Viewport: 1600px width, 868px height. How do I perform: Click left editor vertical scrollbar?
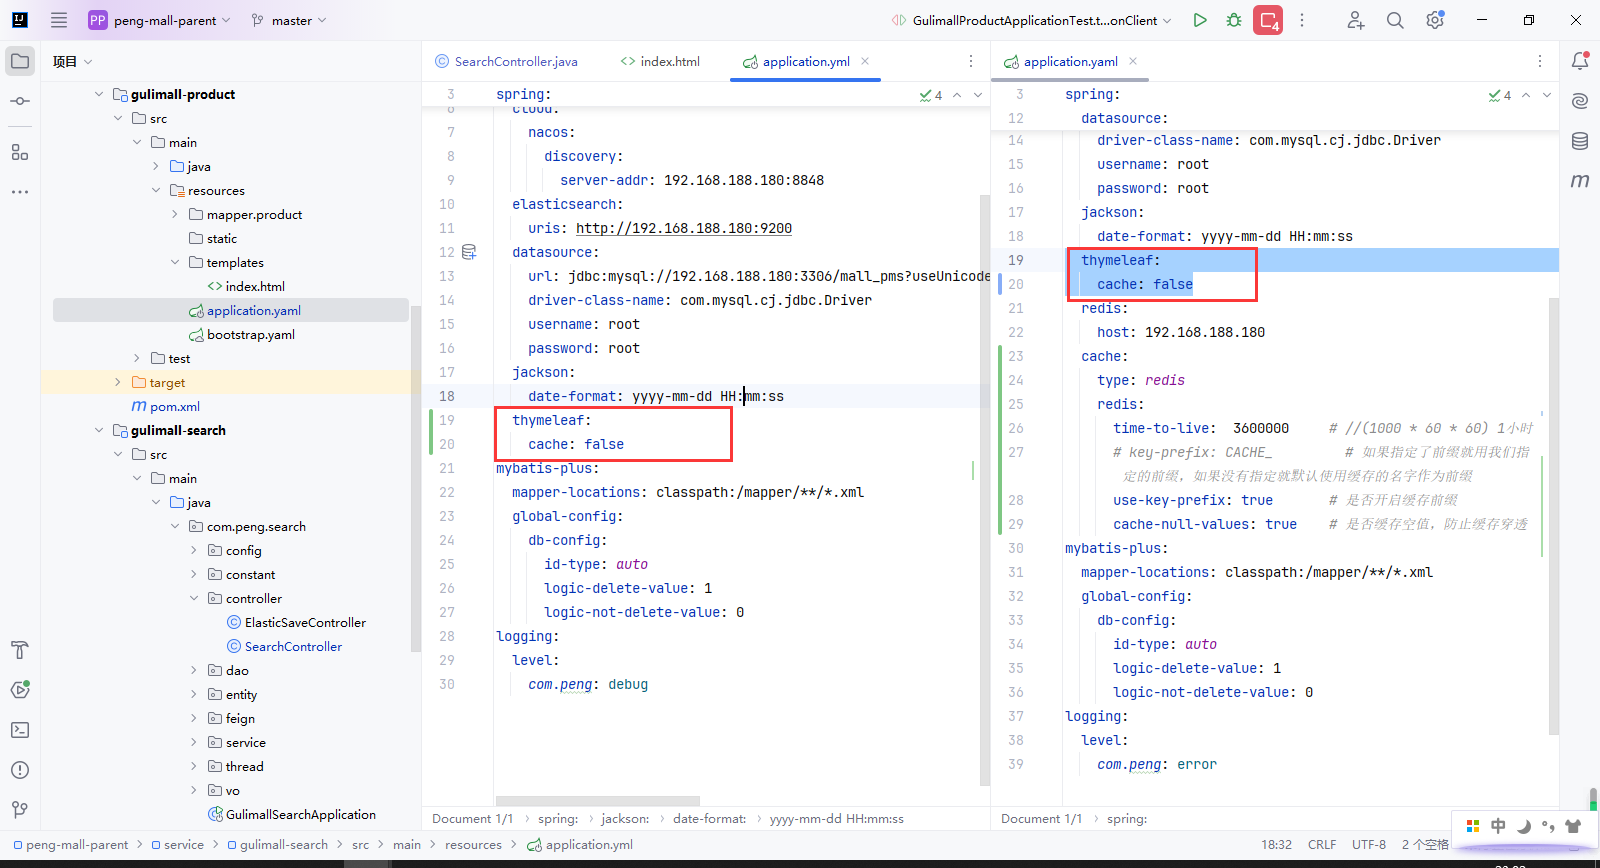point(985,490)
